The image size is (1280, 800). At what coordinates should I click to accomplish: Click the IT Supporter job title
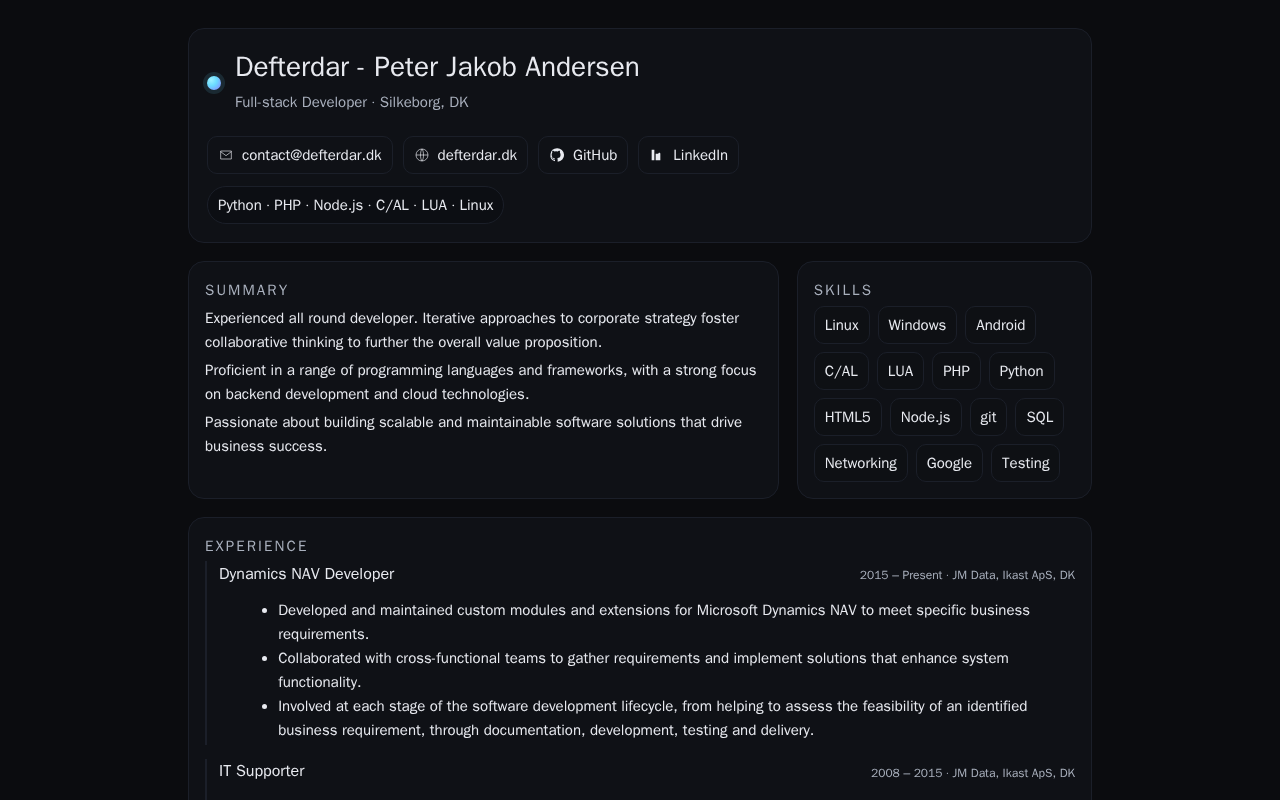tap(262, 771)
